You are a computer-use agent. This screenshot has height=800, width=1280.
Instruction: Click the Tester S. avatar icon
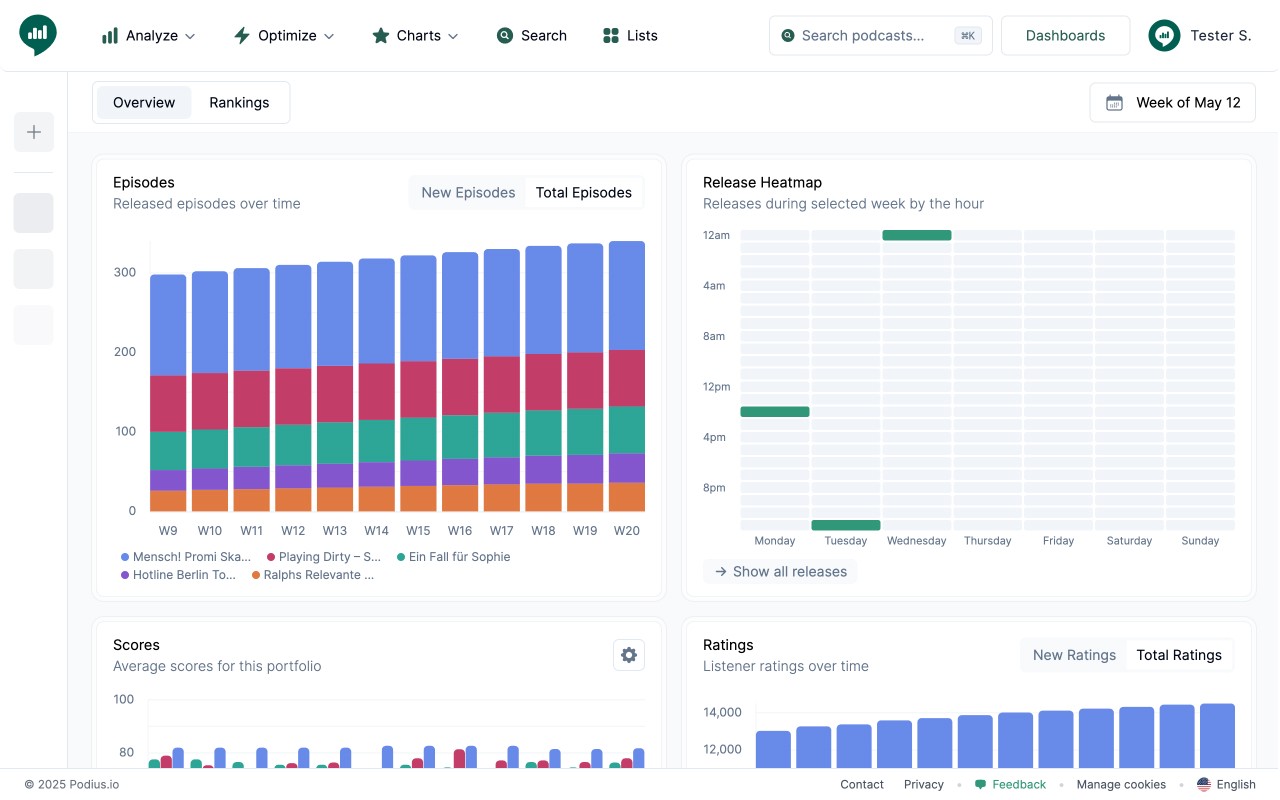click(1164, 35)
